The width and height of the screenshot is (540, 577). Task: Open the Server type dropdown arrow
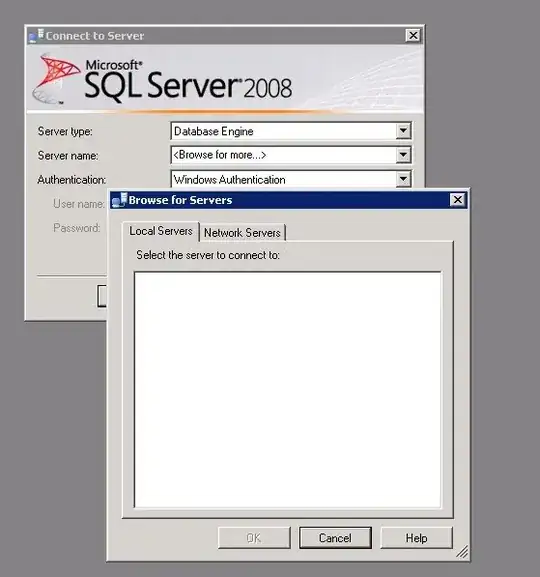click(403, 131)
